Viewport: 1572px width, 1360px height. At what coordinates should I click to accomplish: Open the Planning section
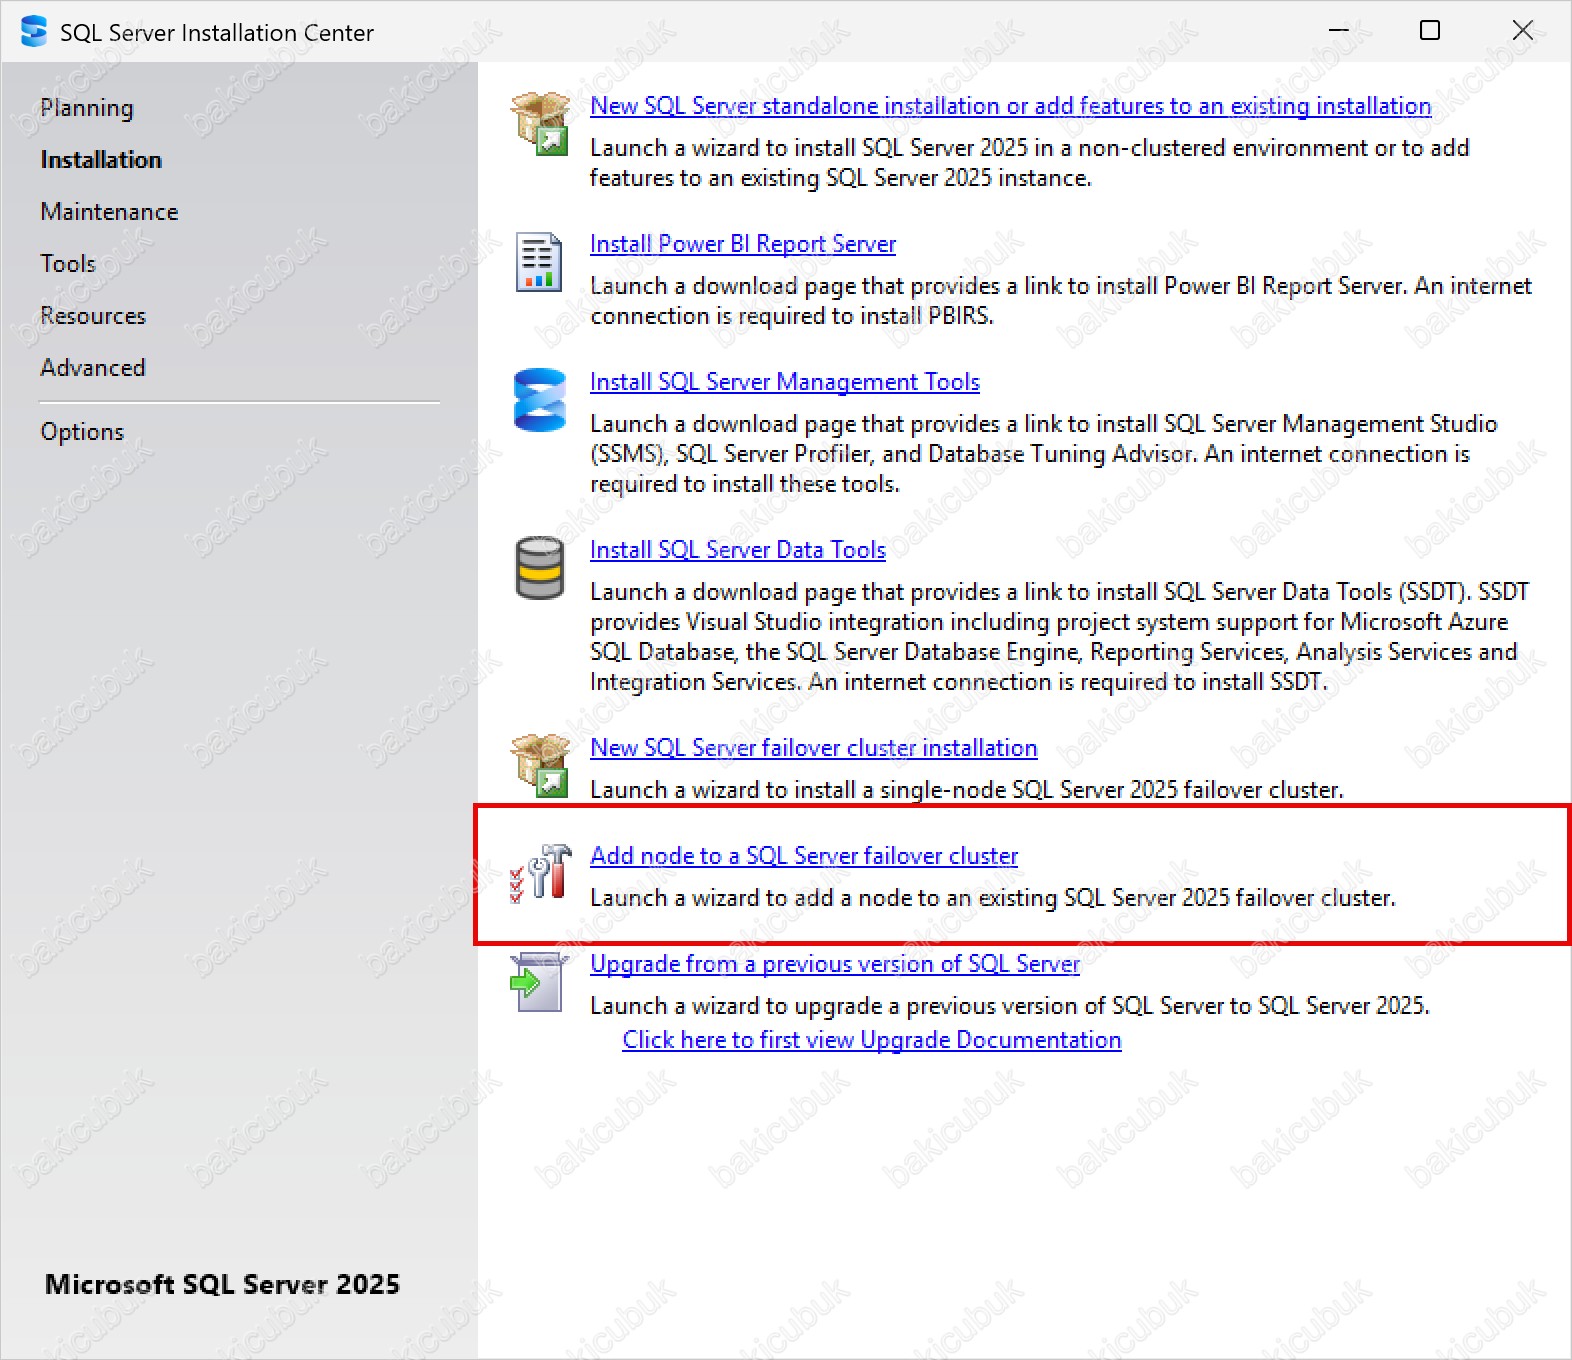click(87, 108)
